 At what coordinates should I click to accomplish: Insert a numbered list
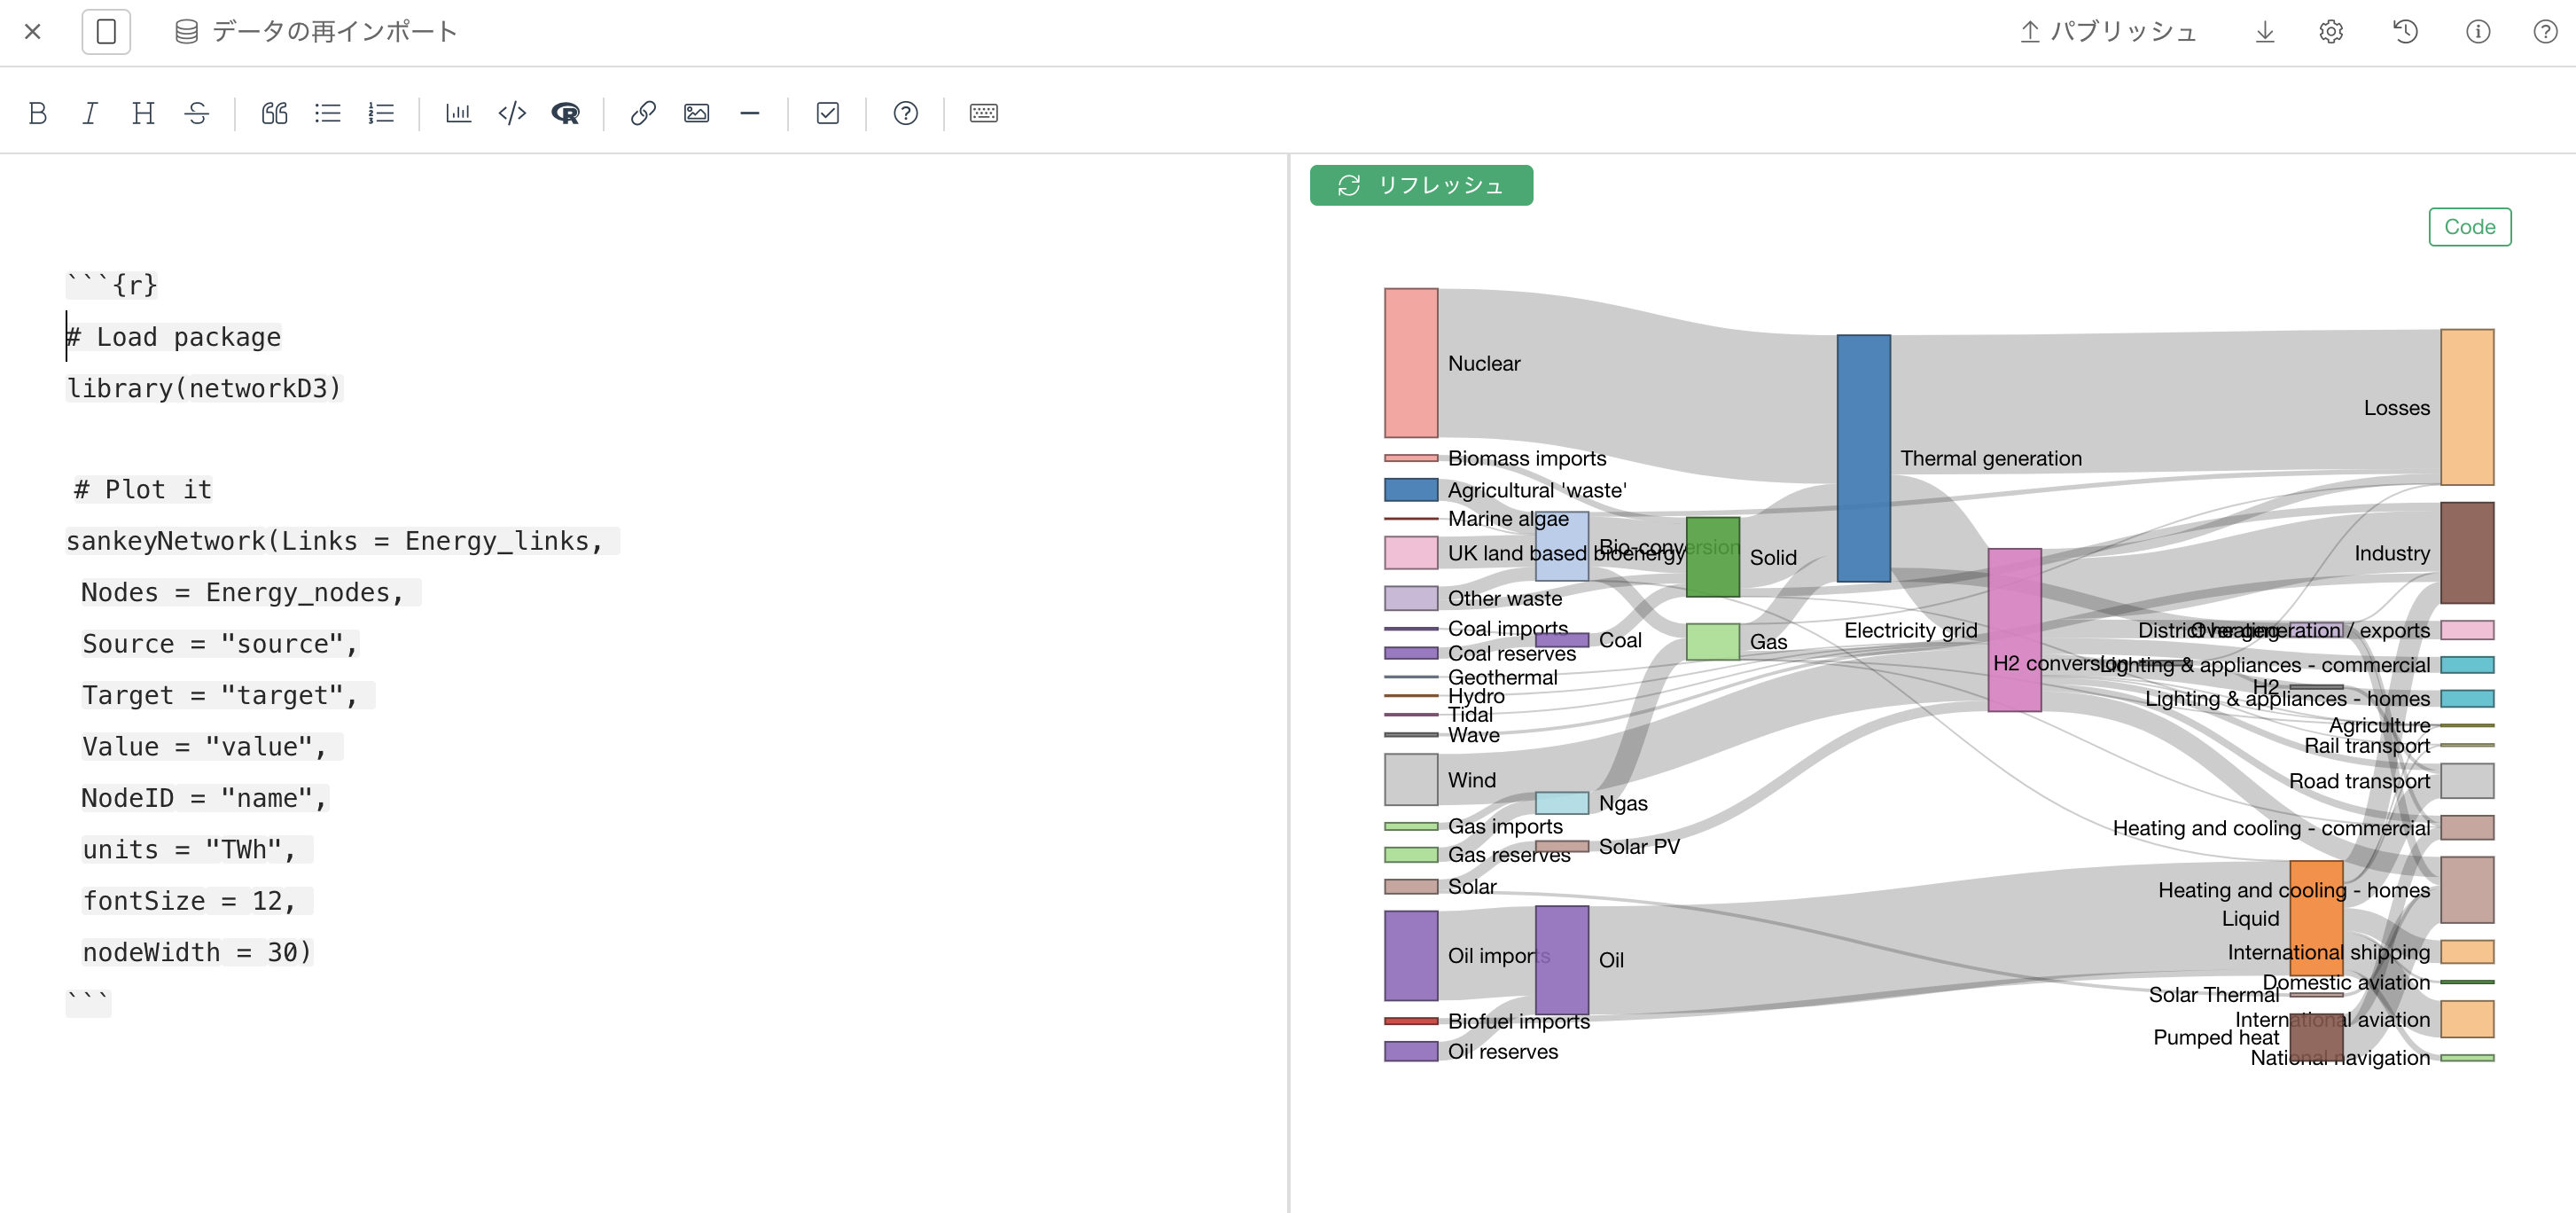(x=381, y=113)
